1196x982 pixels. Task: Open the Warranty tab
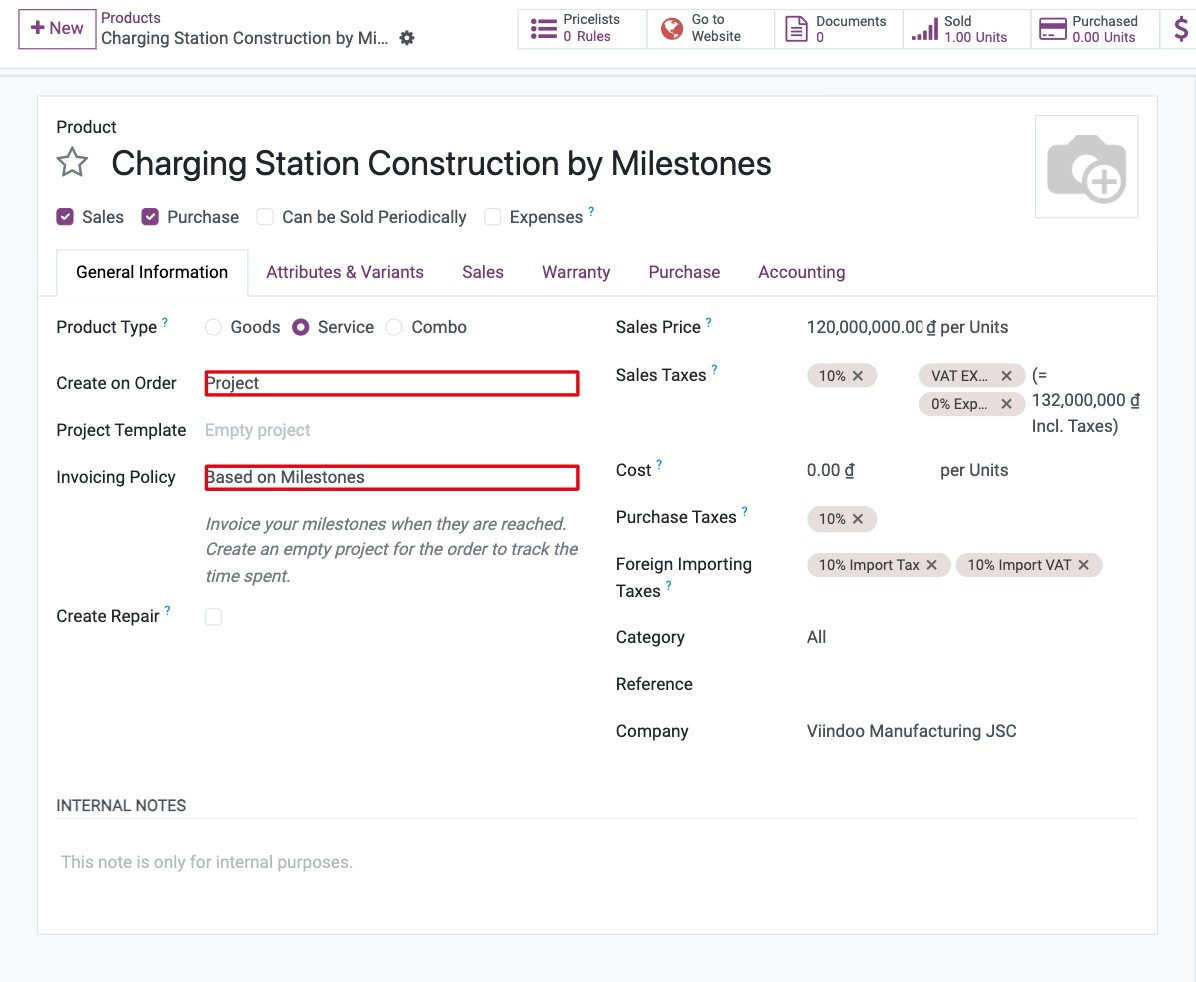click(x=576, y=272)
